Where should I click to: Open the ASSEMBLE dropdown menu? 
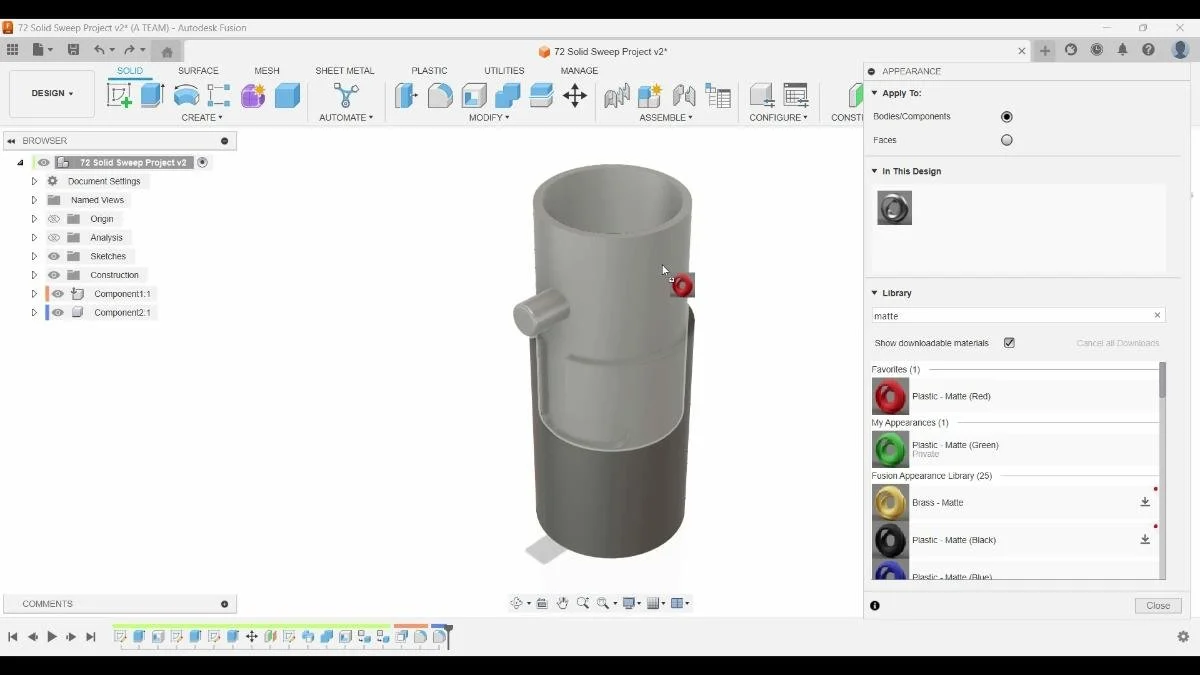[666, 118]
